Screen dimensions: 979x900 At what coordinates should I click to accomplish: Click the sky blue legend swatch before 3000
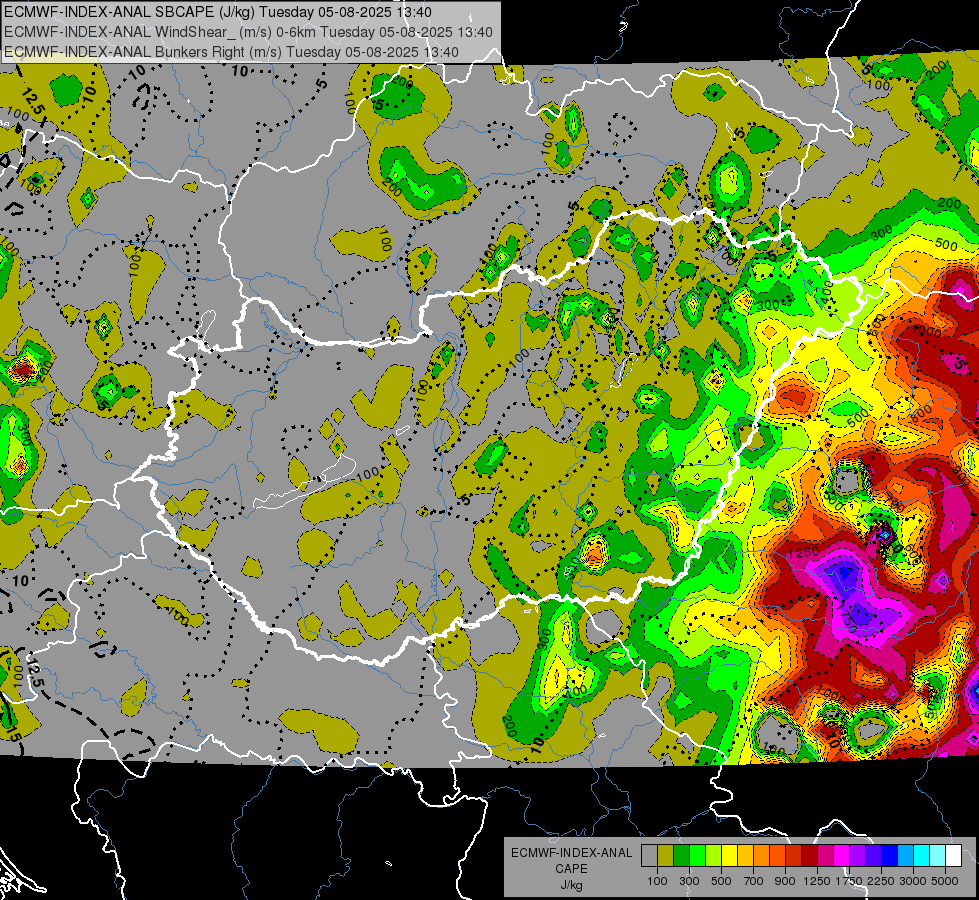pos(906,856)
